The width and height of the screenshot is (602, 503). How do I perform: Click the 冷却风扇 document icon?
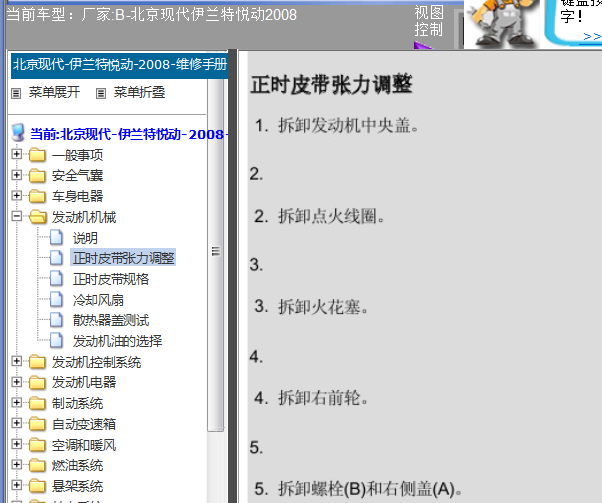pos(56,299)
